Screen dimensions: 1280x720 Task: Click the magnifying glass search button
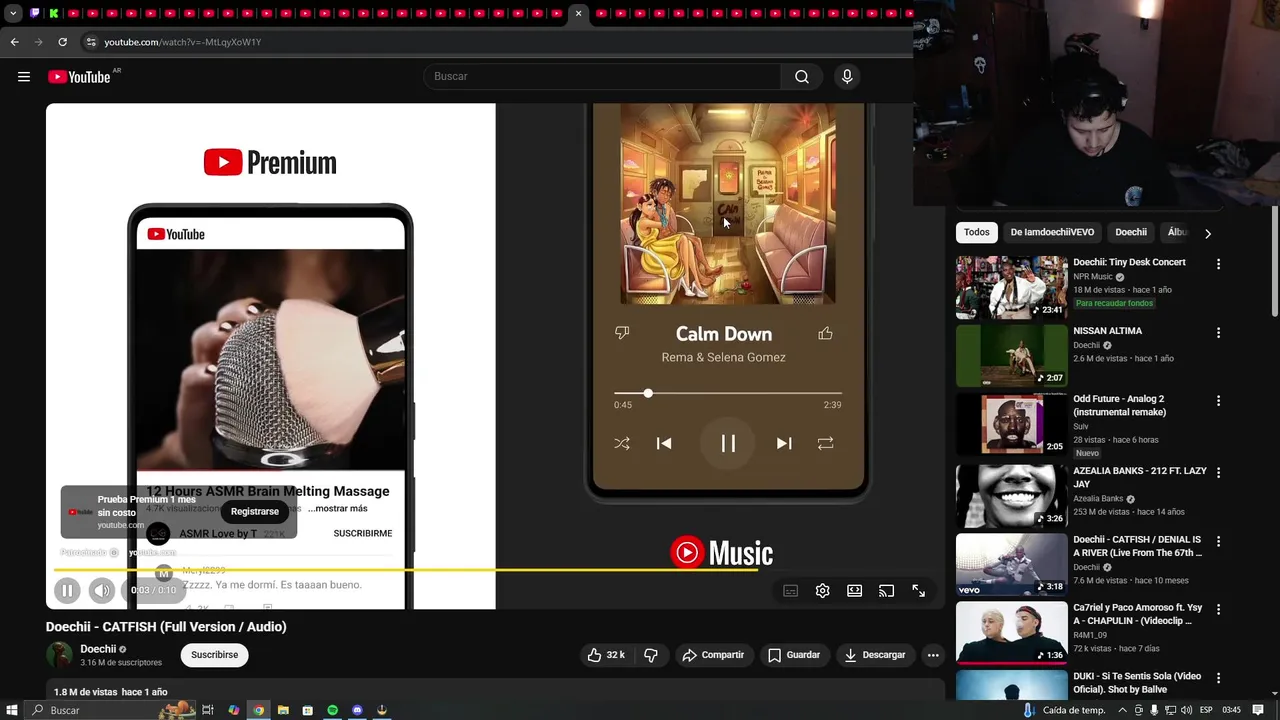pos(802,76)
